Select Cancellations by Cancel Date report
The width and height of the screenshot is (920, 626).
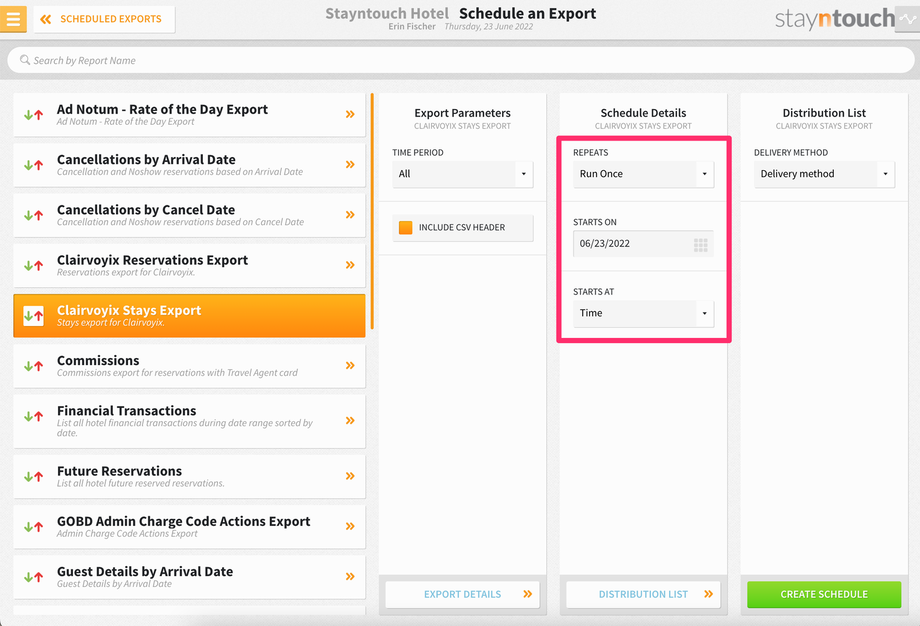(189, 215)
